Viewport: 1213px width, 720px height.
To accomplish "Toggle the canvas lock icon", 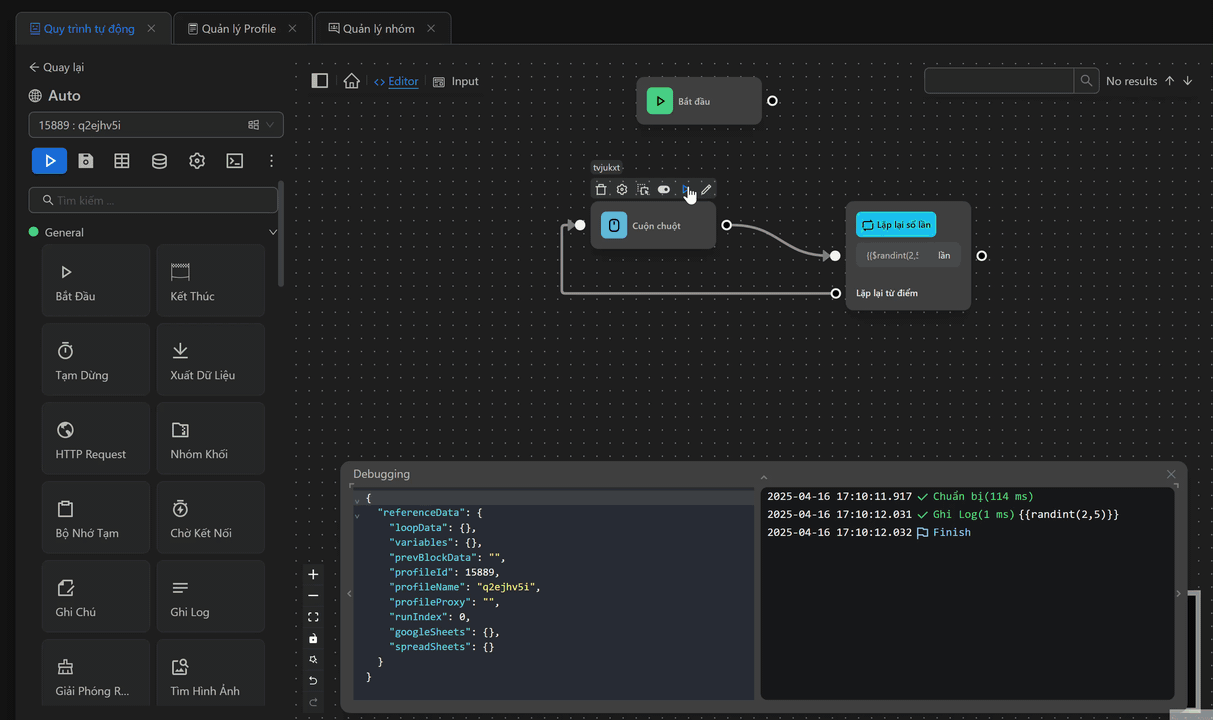I will pos(313,639).
